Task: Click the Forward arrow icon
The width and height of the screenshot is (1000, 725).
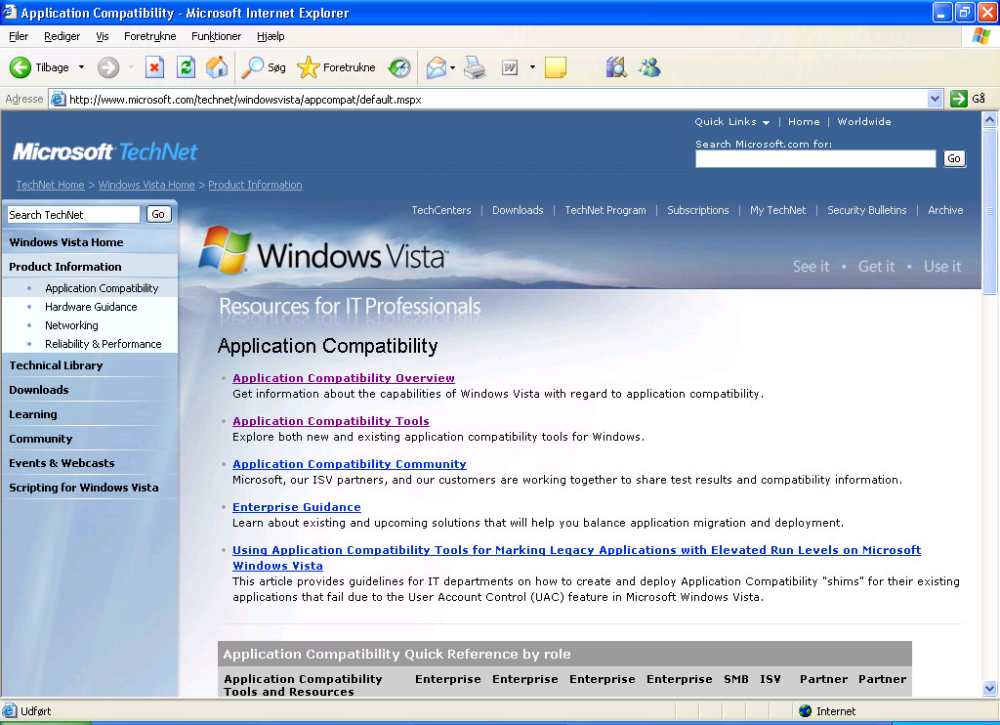Action: pyautogui.click(x=108, y=67)
